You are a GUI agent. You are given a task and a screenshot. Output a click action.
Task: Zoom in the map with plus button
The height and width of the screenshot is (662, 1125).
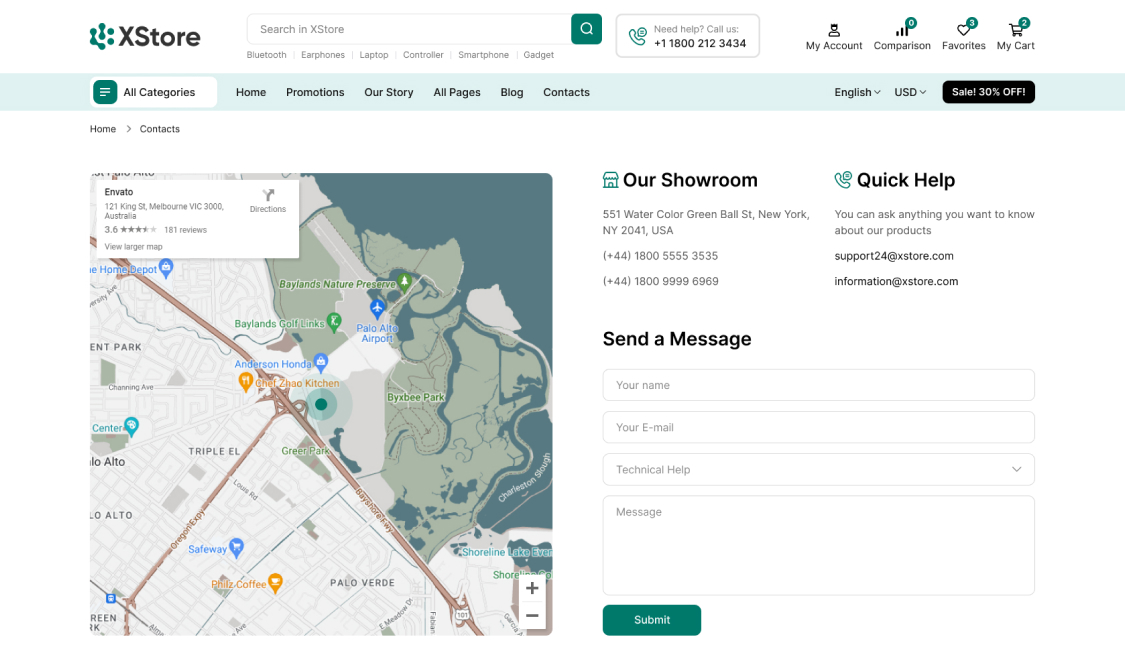click(532, 588)
